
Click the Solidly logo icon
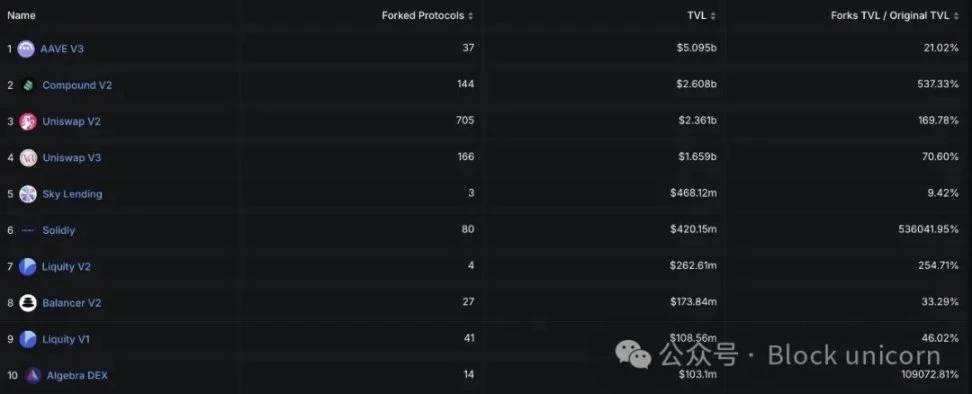pyautogui.click(x=28, y=230)
